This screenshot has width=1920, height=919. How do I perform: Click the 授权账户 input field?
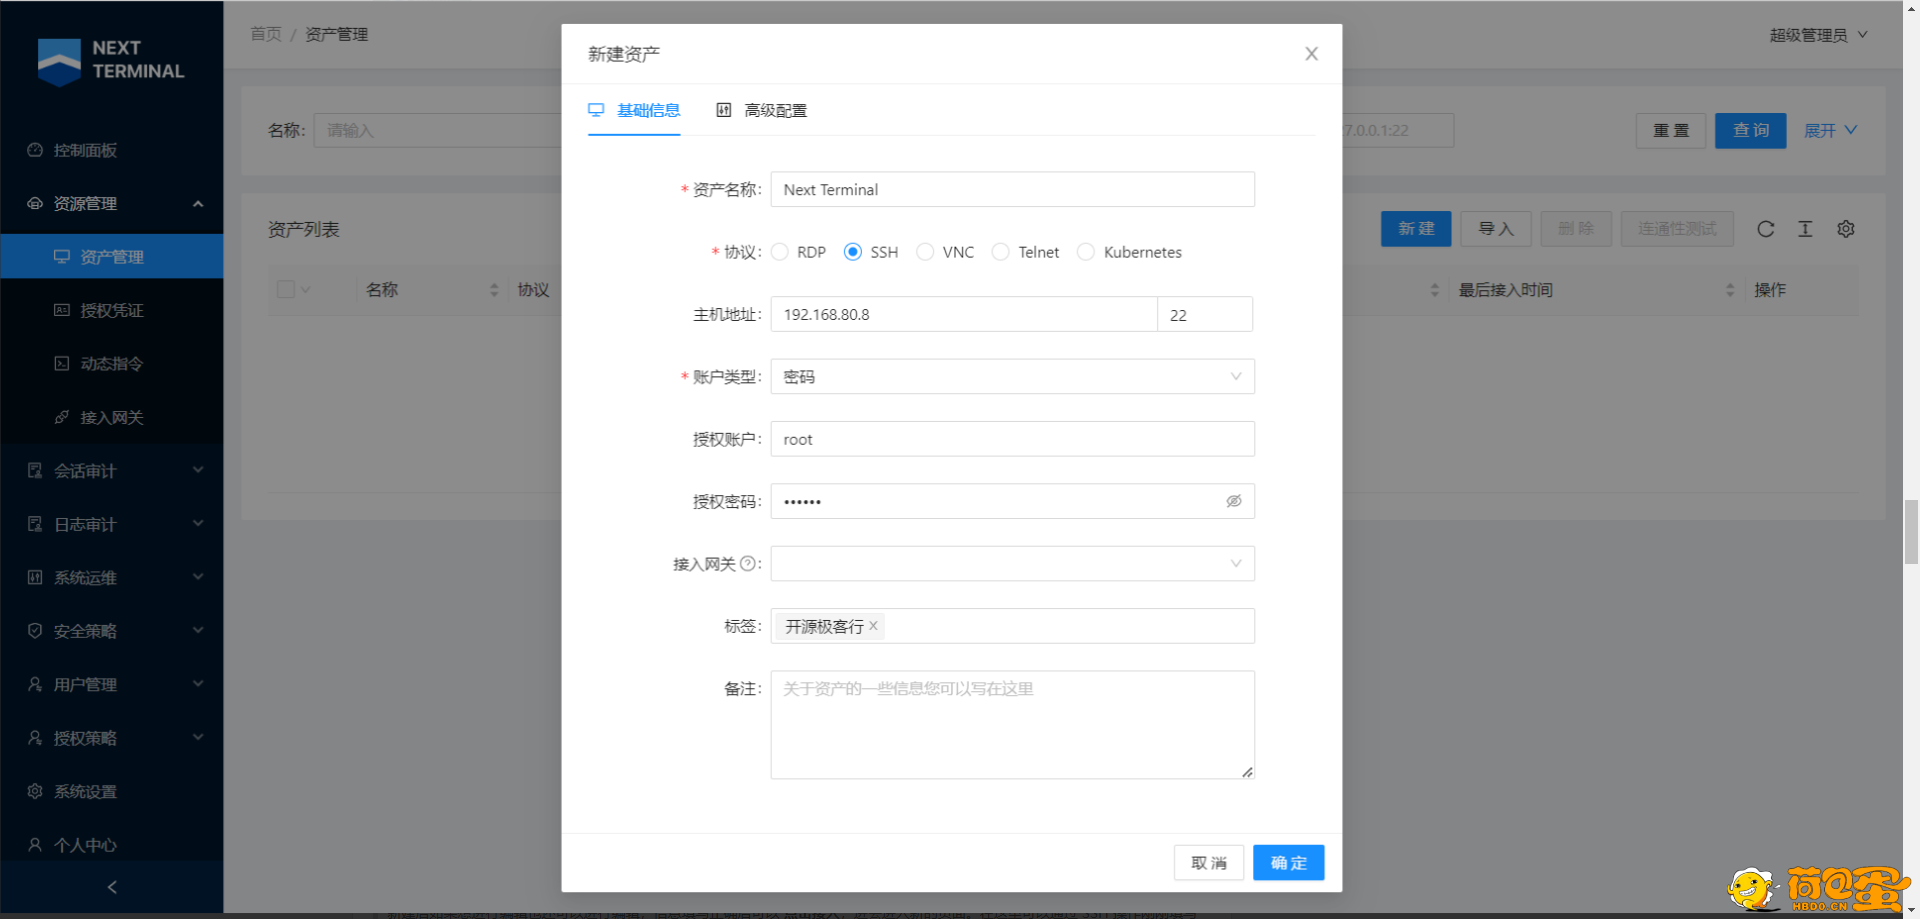coord(1012,439)
